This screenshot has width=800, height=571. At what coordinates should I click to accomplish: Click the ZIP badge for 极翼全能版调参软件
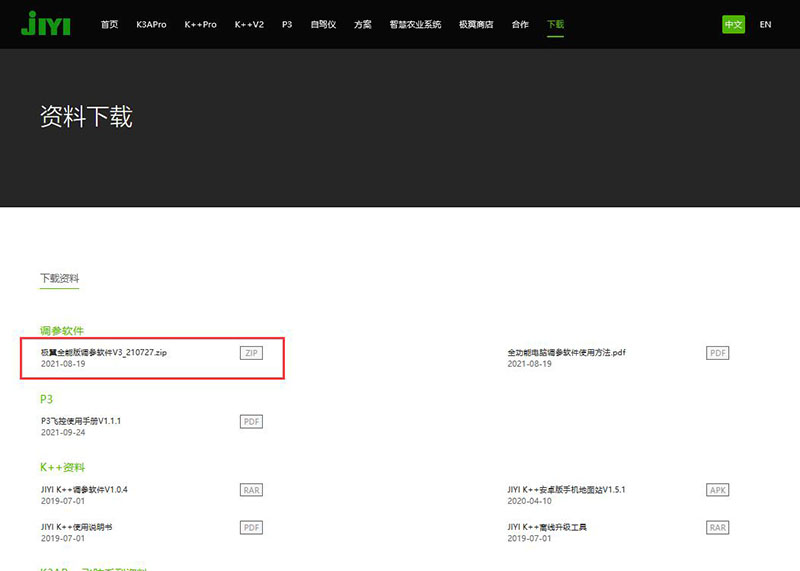pyautogui.click(x=251, y=353)
